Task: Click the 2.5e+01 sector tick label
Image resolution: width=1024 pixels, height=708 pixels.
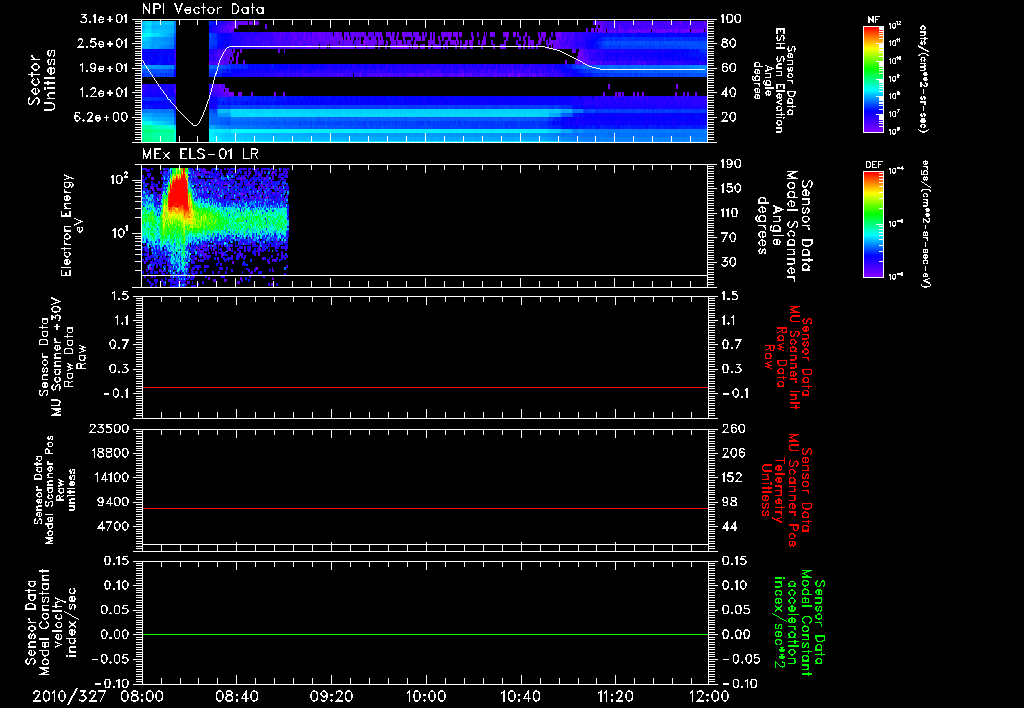Action: click(x=104, y=43)
